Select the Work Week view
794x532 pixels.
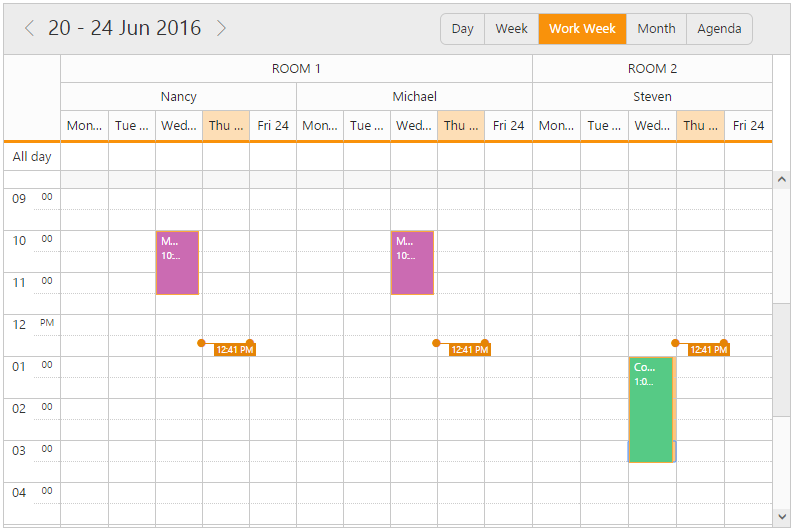582,29
